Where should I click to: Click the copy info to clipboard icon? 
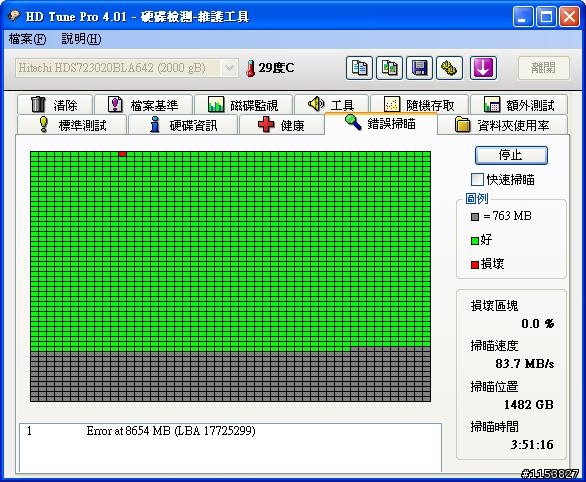coord(359,68)
